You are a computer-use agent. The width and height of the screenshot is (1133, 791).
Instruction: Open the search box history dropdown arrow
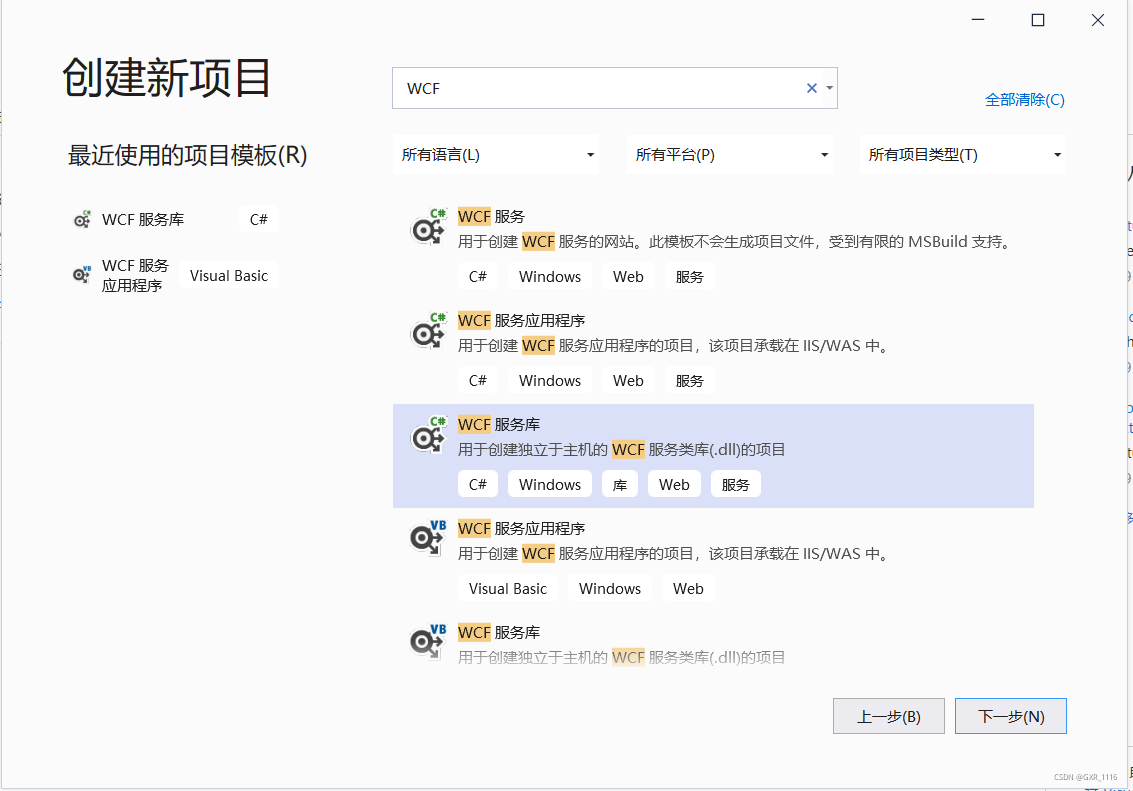(830, 88)
